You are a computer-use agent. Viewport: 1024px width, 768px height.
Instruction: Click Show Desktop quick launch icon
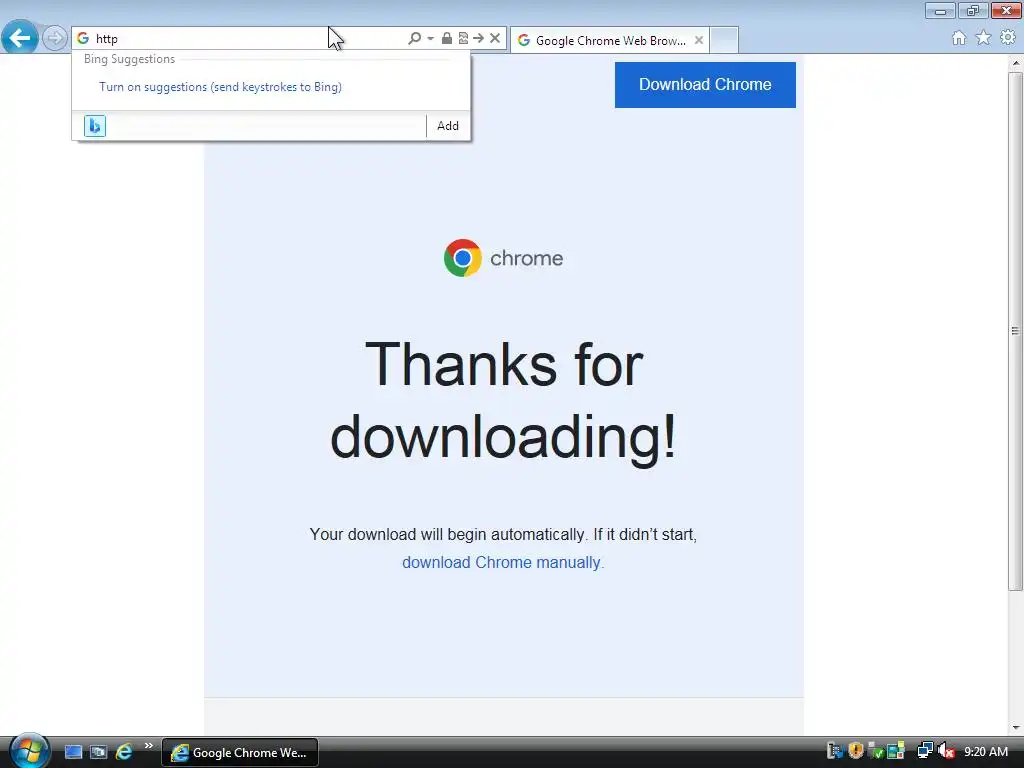(73, 752)
